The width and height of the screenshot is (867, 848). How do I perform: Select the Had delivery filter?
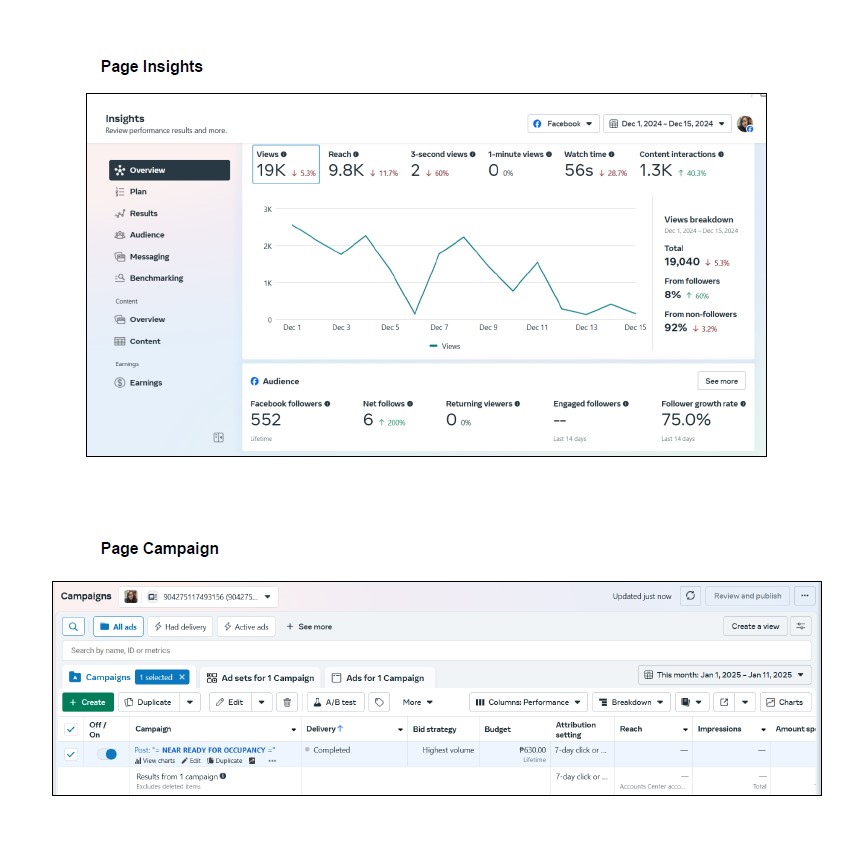coord(180,627)
